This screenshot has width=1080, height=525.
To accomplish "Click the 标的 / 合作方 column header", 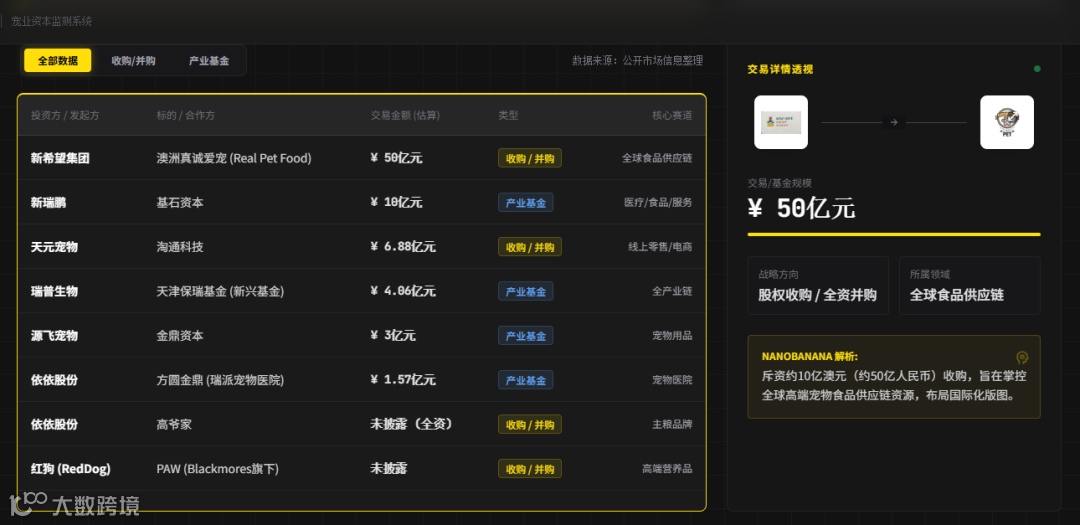I will (x=185, y=115).
